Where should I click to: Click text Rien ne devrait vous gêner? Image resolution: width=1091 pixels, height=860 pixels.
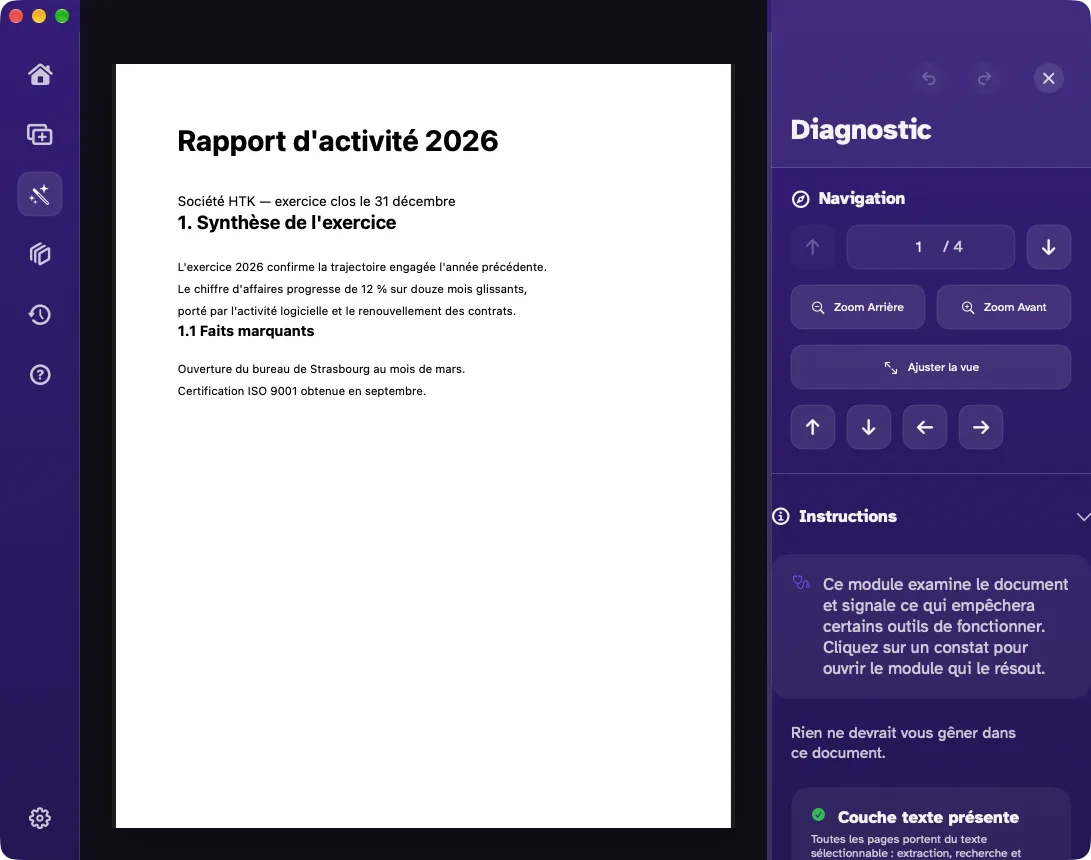(903, 742)
